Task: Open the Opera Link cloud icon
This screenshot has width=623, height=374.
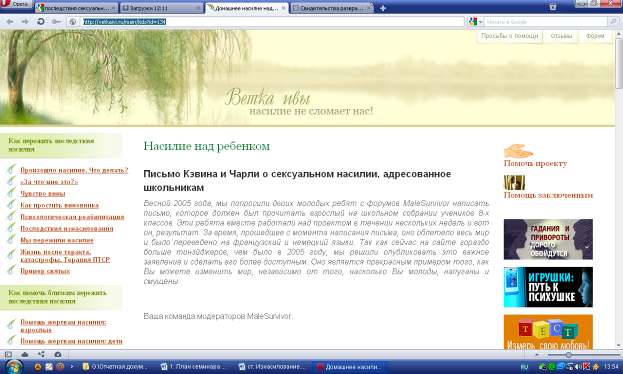Action: (x=25, y=354)
